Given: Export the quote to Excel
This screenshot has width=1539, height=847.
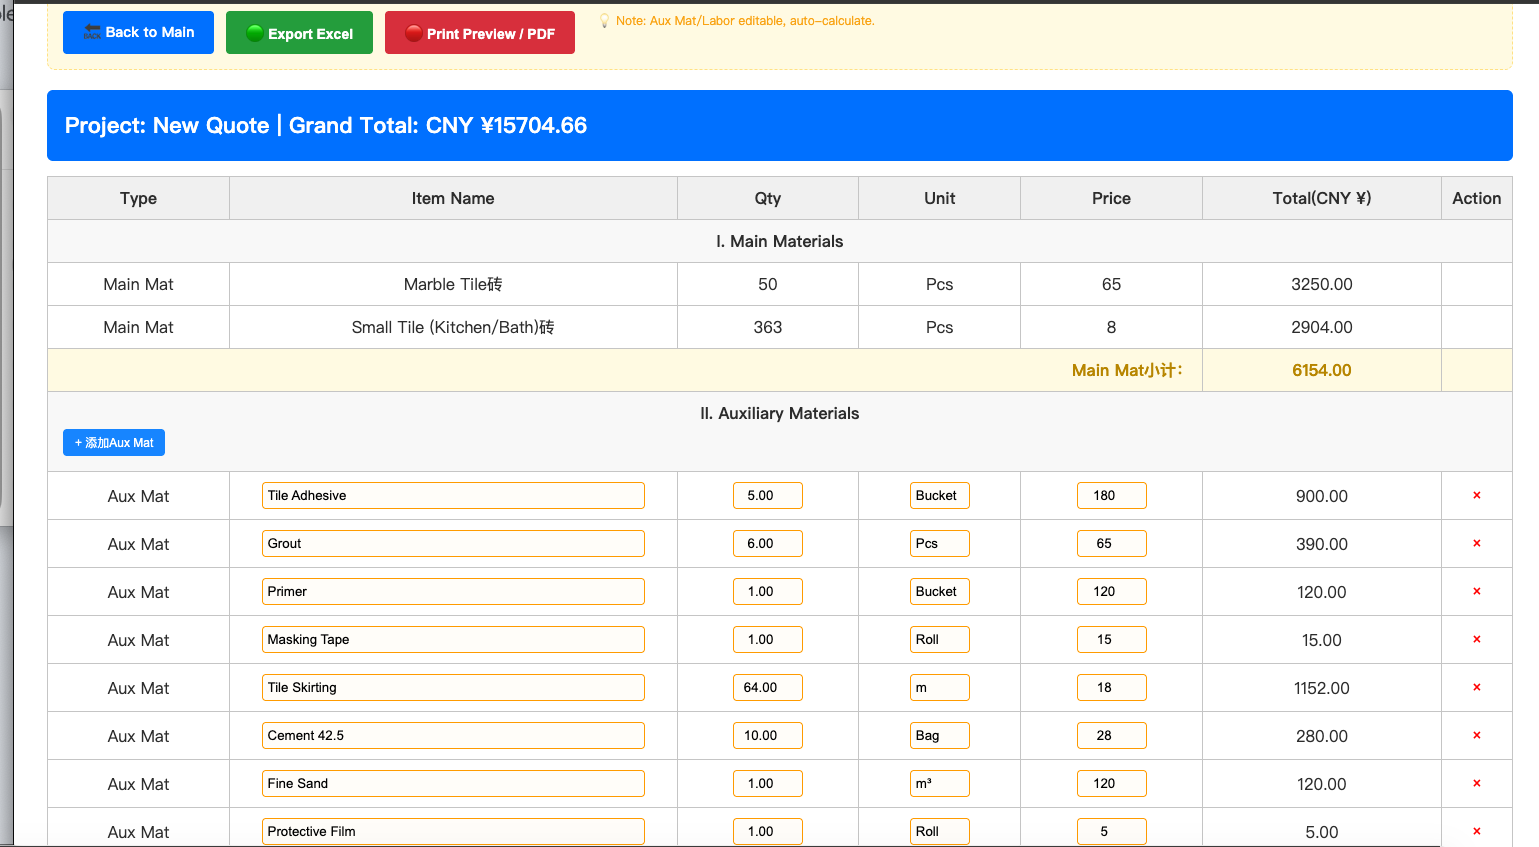Looking at the screenshot, I should click(299, 33).
